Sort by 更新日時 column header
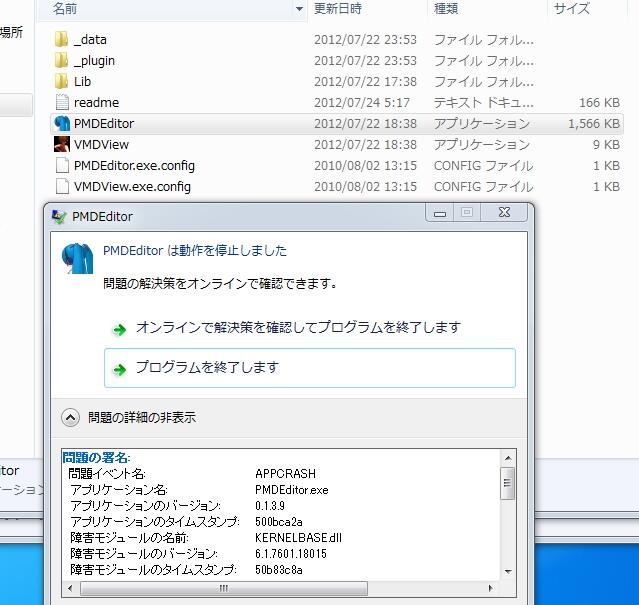This screenshot has width=639, height=605. tap(338, 9)
